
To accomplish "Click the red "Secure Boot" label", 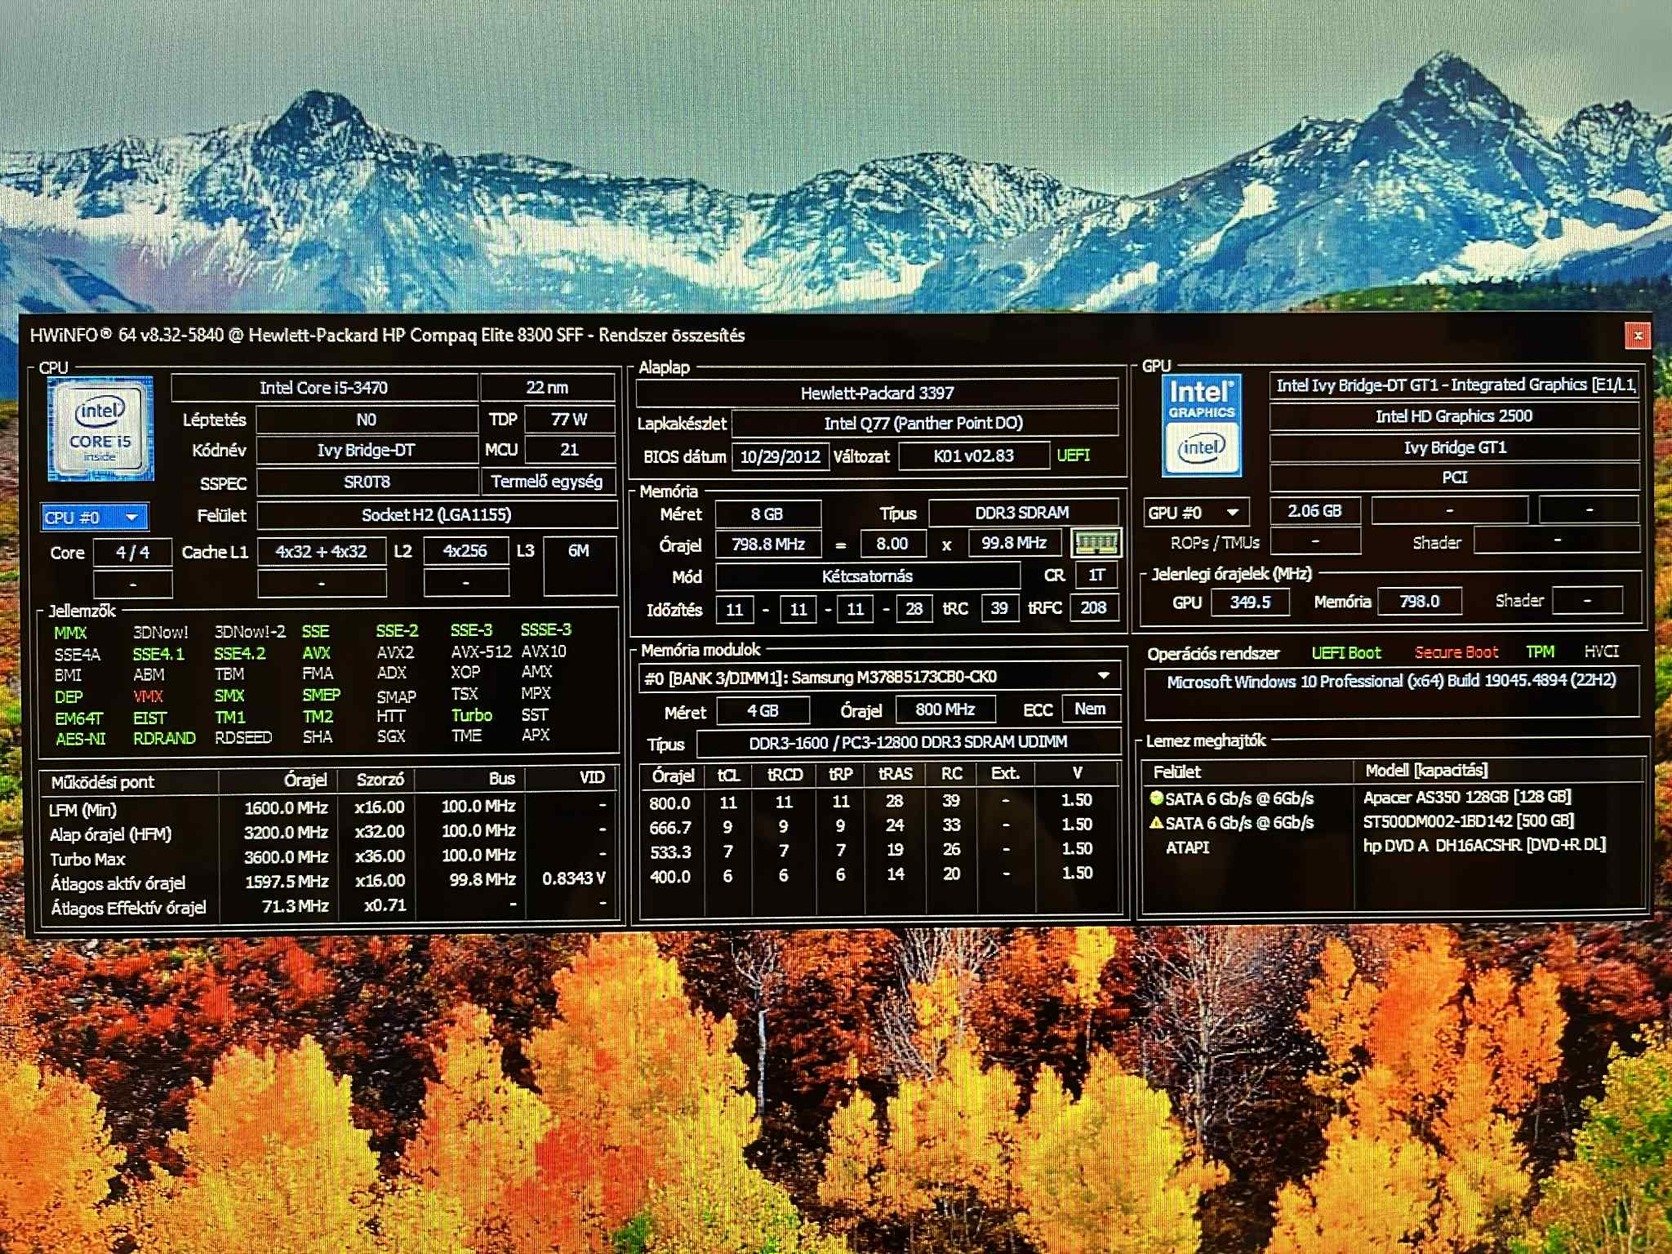I will tap(1456, 653).
